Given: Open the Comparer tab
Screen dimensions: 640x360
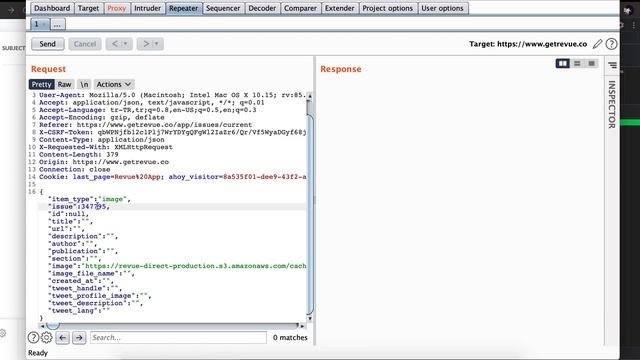Looking at the screenshot, I should click(x=300, y=8).
